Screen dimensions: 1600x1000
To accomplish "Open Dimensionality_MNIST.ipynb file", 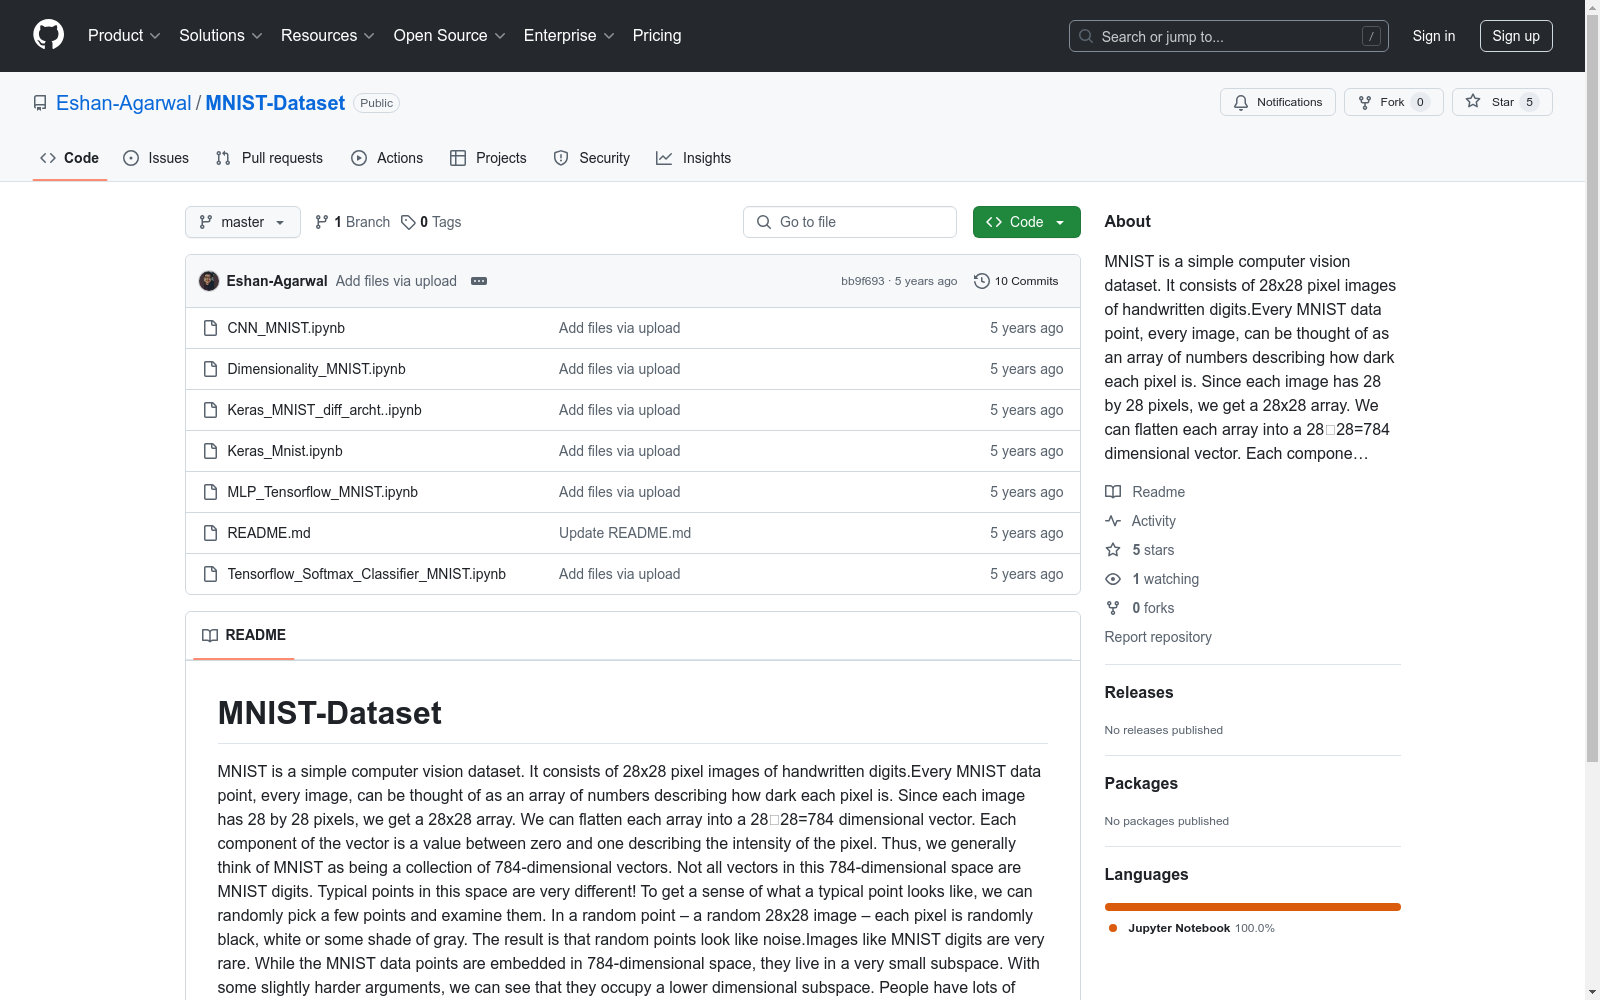I will (x=317, y=369).
